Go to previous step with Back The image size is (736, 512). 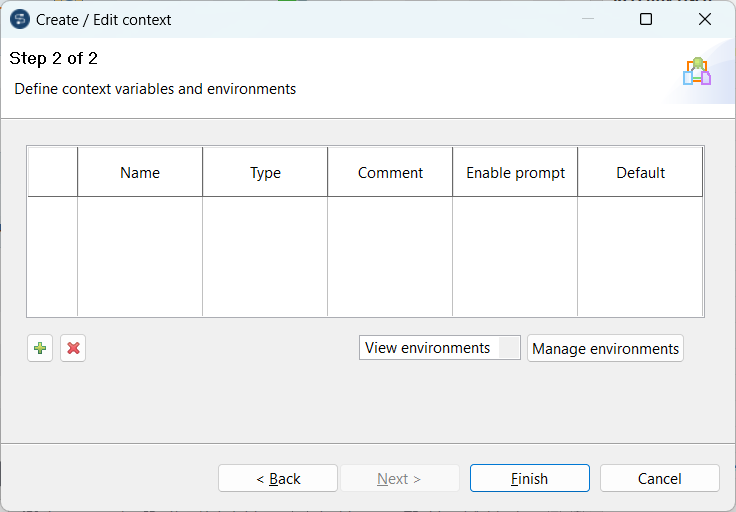(x=278, y=478)
